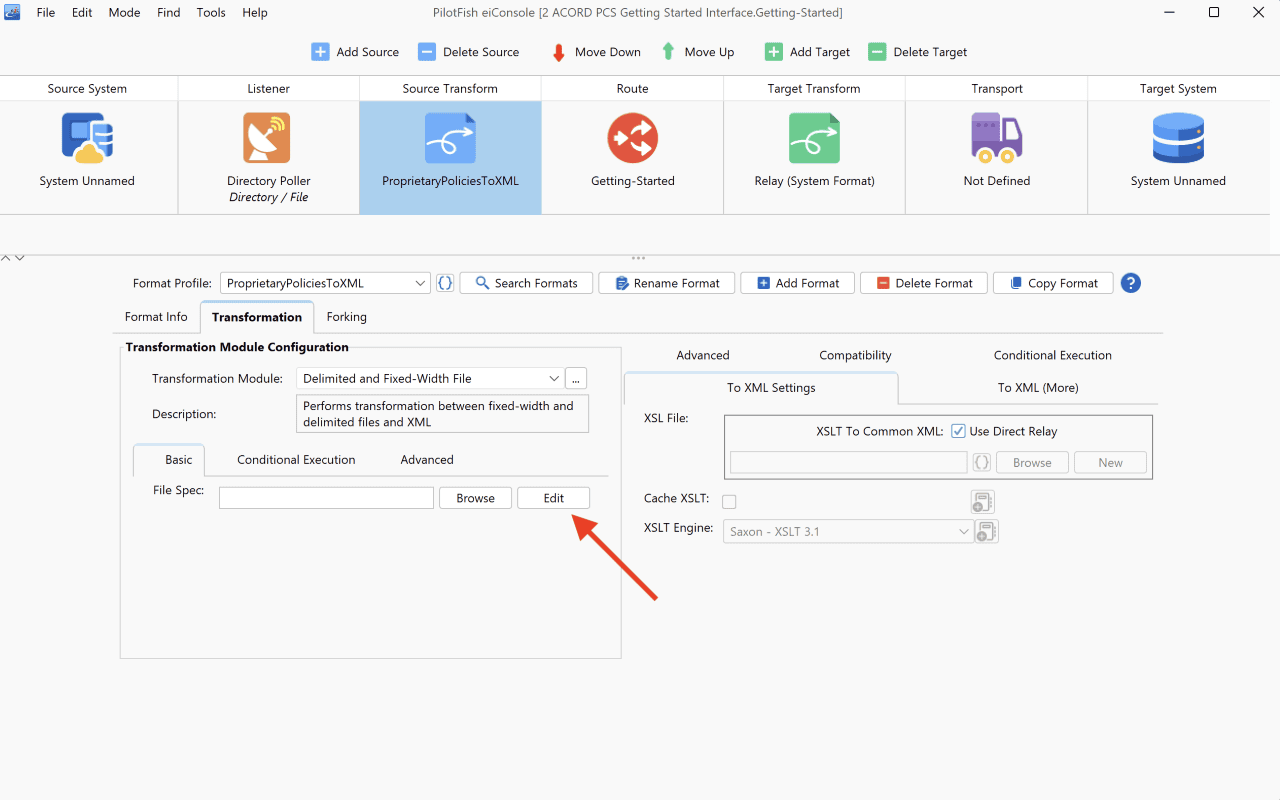Click into the File Spec input field
This screenshot has width=1280, height=800.
coord(326,498)
